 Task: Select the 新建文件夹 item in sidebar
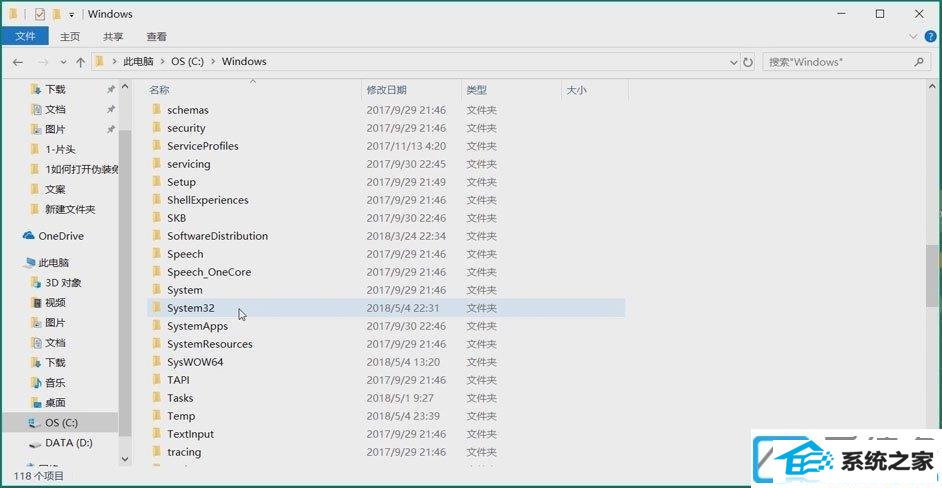(x=70, y=209)
